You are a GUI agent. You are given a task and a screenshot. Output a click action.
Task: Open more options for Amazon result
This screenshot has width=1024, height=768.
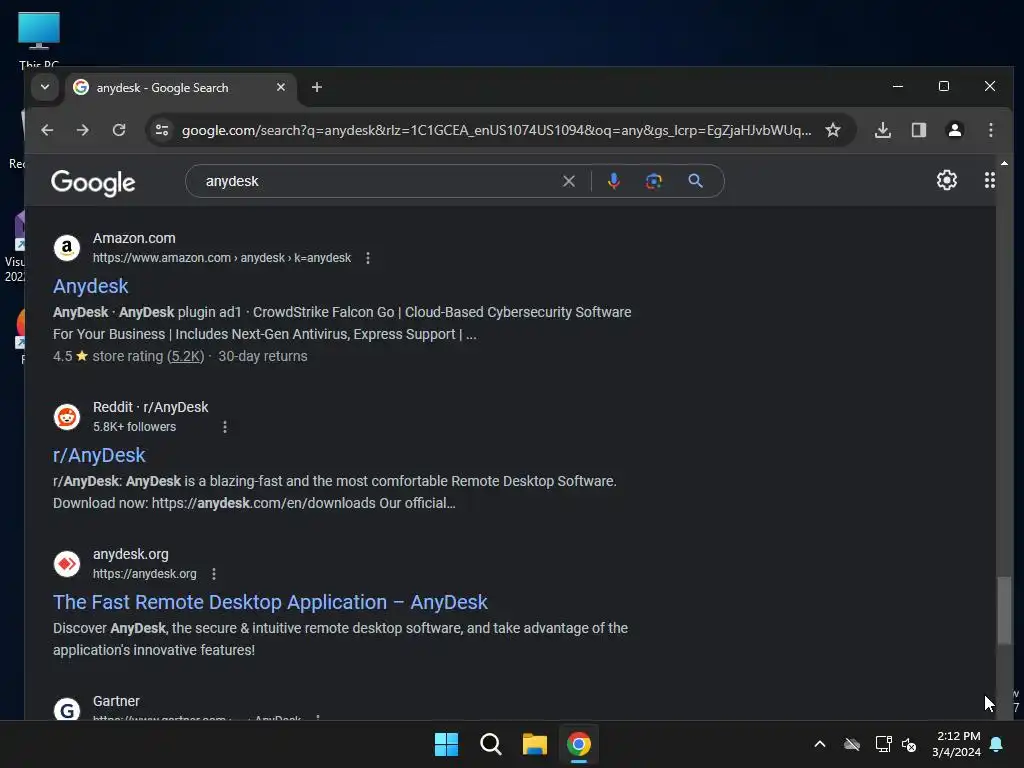point(368,258)
